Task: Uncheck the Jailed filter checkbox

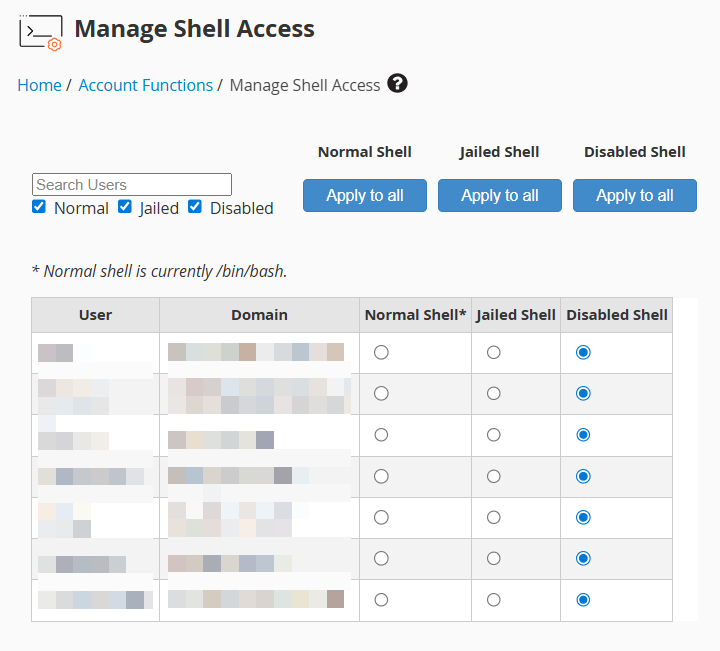Action: [125, 207]
